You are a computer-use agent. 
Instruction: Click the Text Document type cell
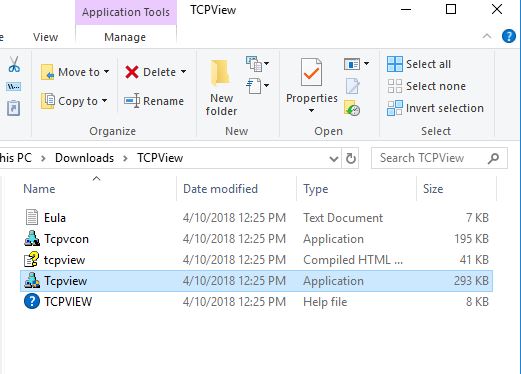pos(343,218)
